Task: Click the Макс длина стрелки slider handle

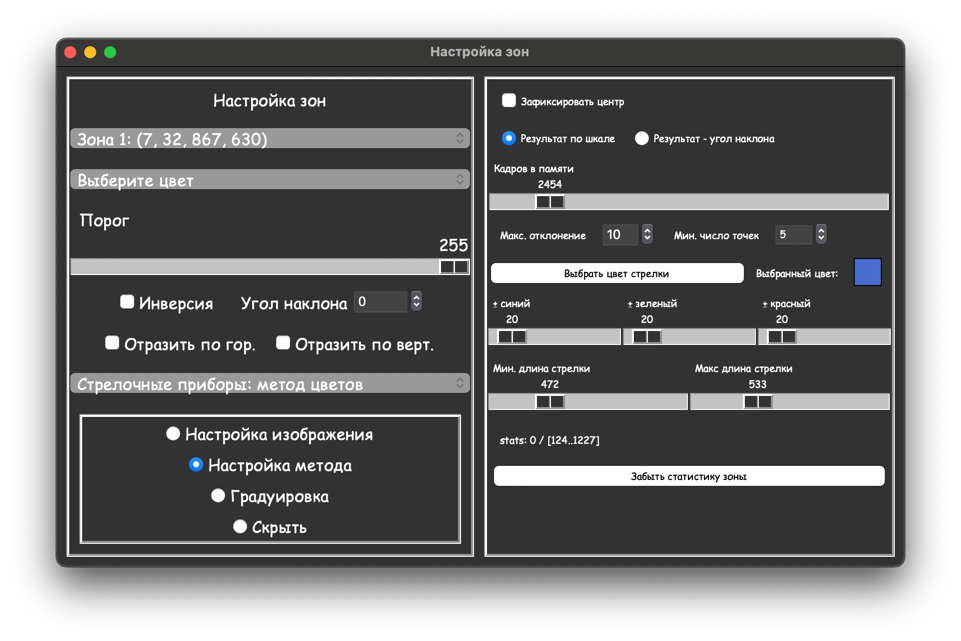Action: click(757, 402)
